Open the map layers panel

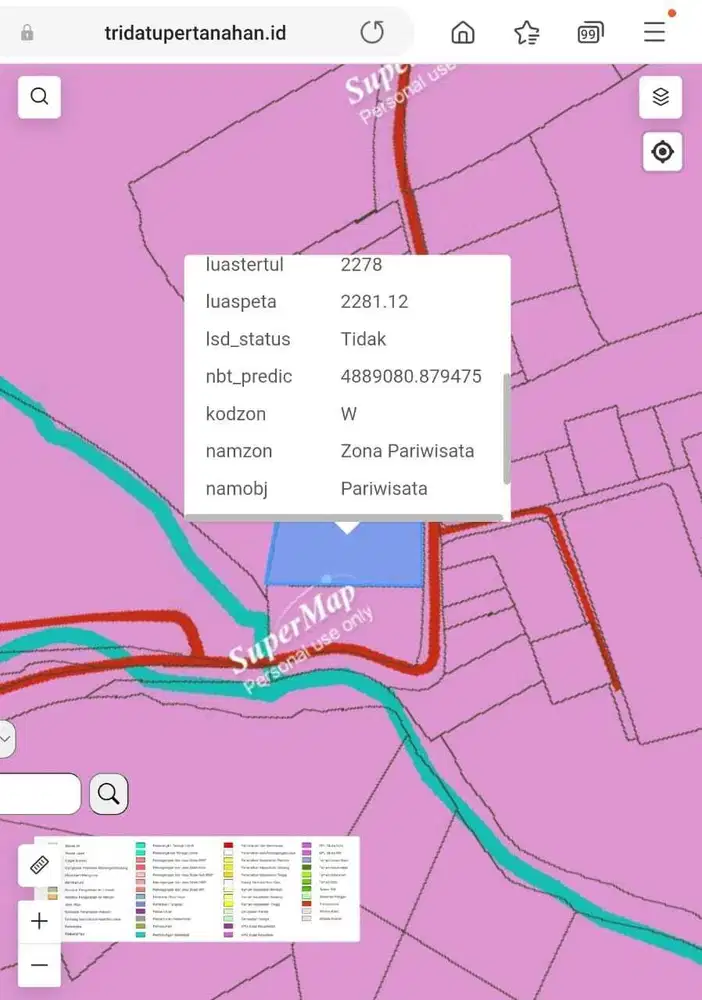pos(660,97)
